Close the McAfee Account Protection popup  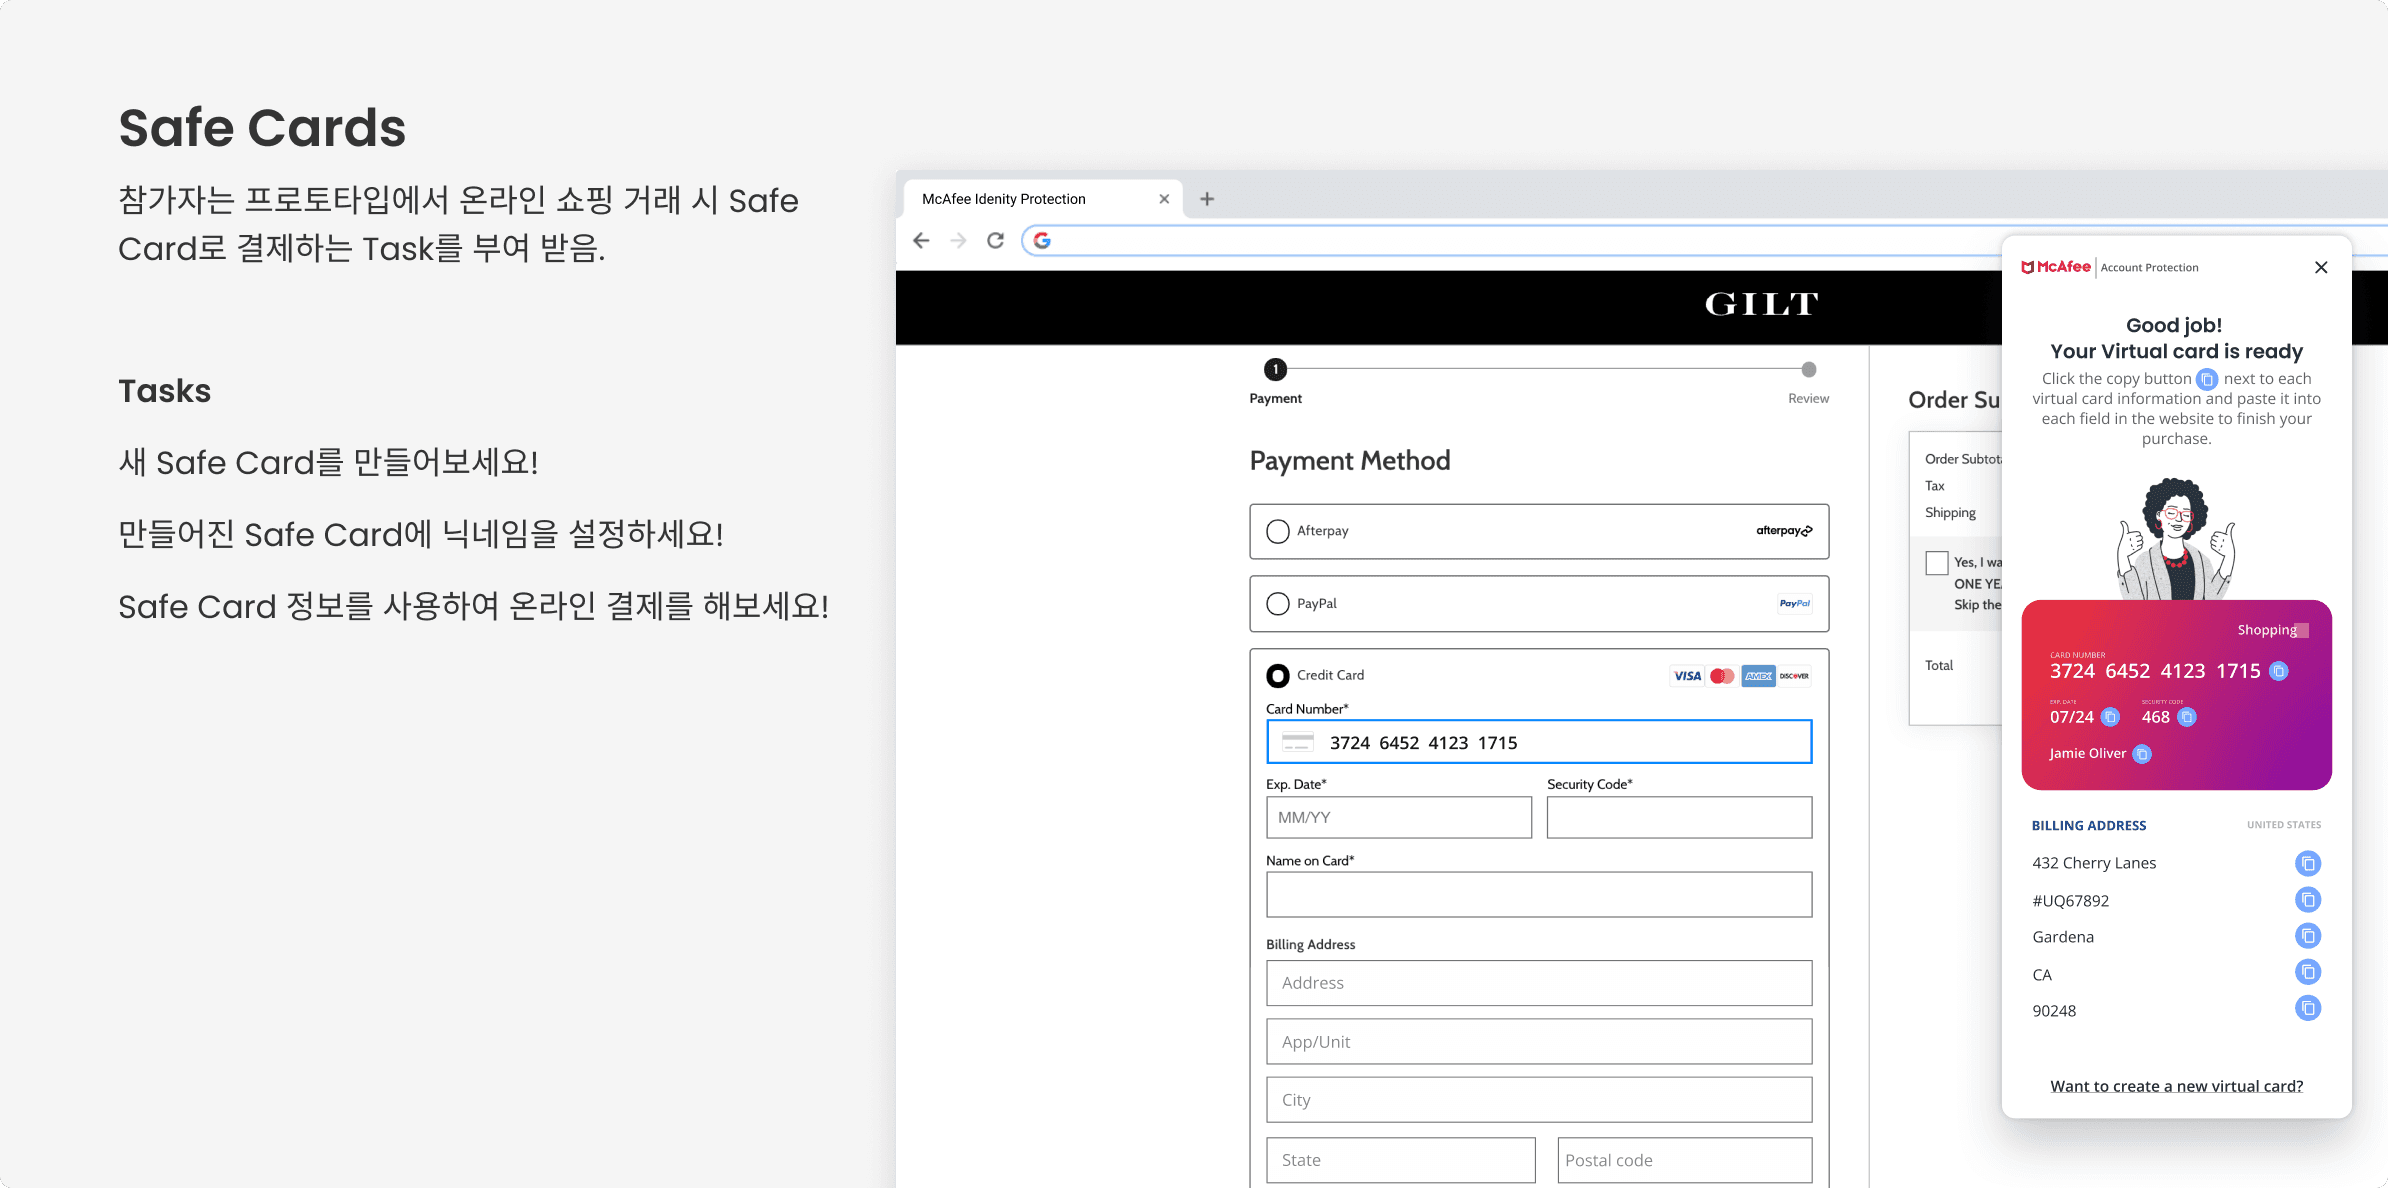coord(2321,267)
